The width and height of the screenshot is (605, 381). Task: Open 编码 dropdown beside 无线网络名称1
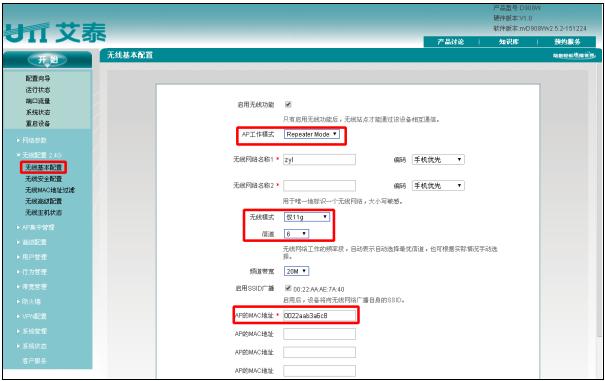click(438, 159)
